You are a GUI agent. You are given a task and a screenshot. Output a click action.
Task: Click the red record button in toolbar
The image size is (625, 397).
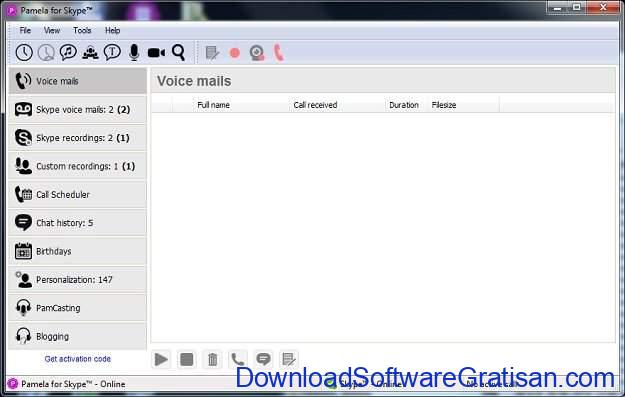[x=235, y=53]
